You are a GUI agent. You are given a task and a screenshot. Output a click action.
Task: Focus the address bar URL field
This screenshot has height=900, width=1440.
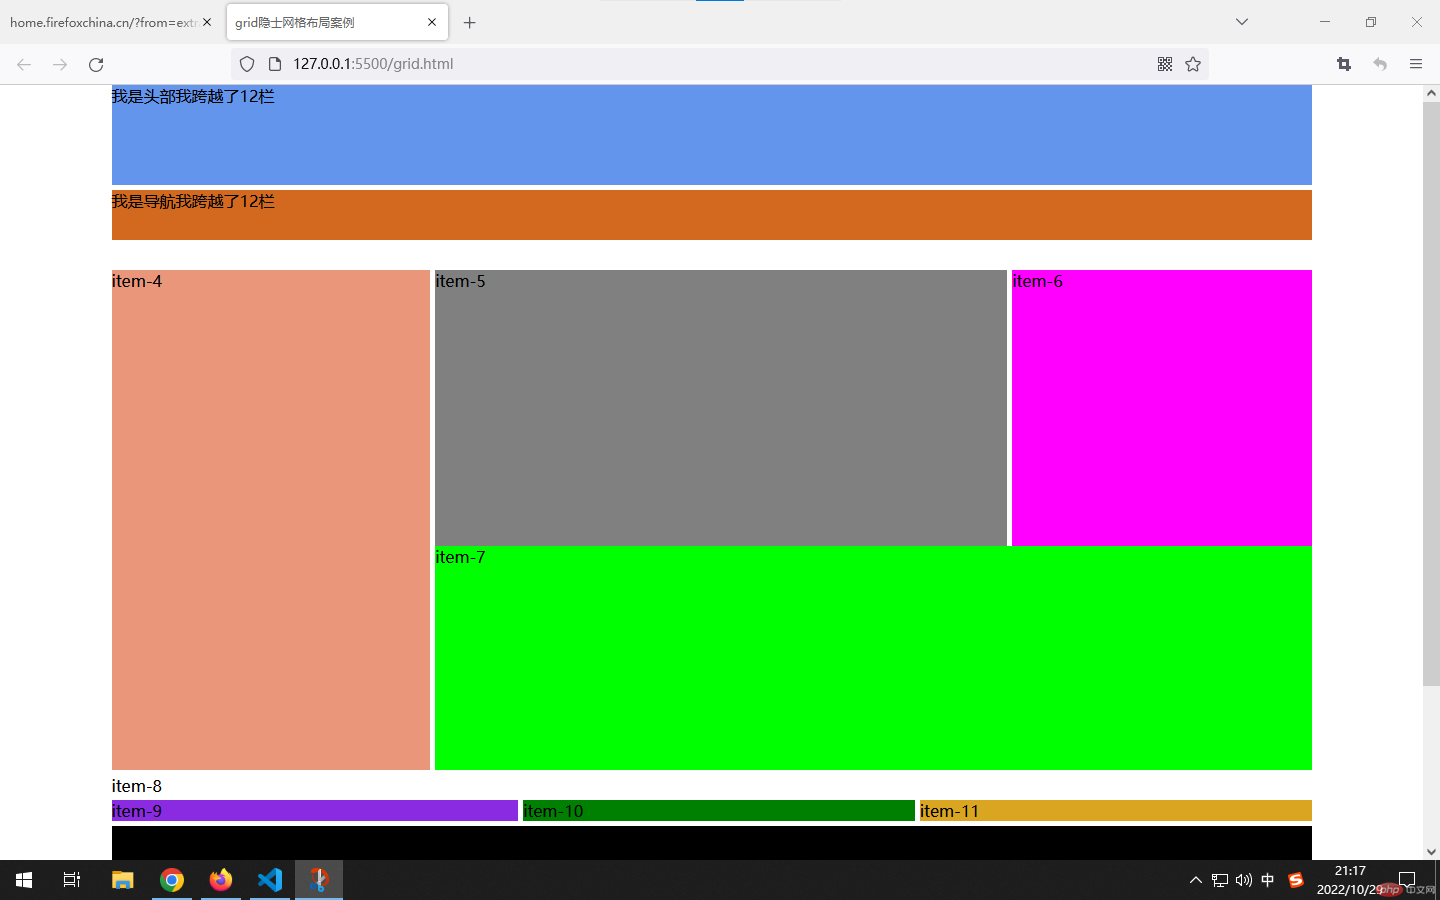point(720,64)
